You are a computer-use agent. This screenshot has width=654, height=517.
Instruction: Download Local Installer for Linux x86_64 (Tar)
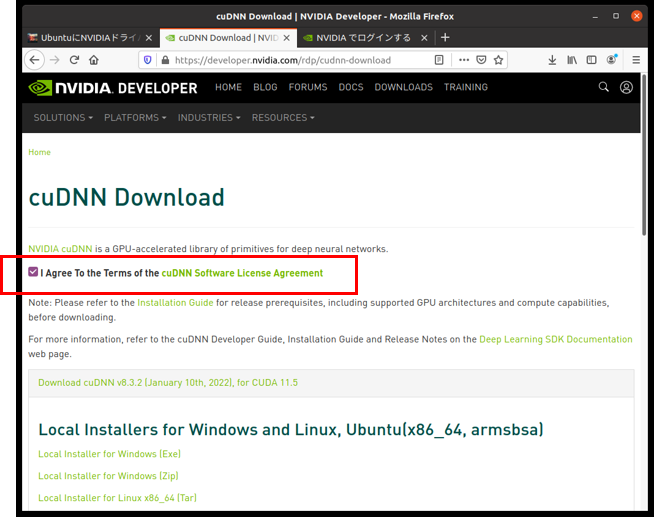click(117, 498)
